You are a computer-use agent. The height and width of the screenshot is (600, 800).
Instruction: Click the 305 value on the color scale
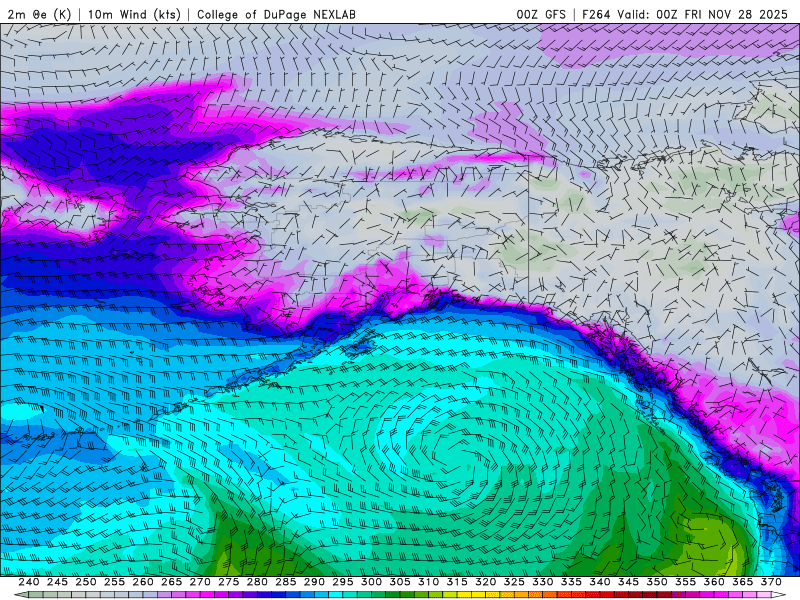pos(400,582)
